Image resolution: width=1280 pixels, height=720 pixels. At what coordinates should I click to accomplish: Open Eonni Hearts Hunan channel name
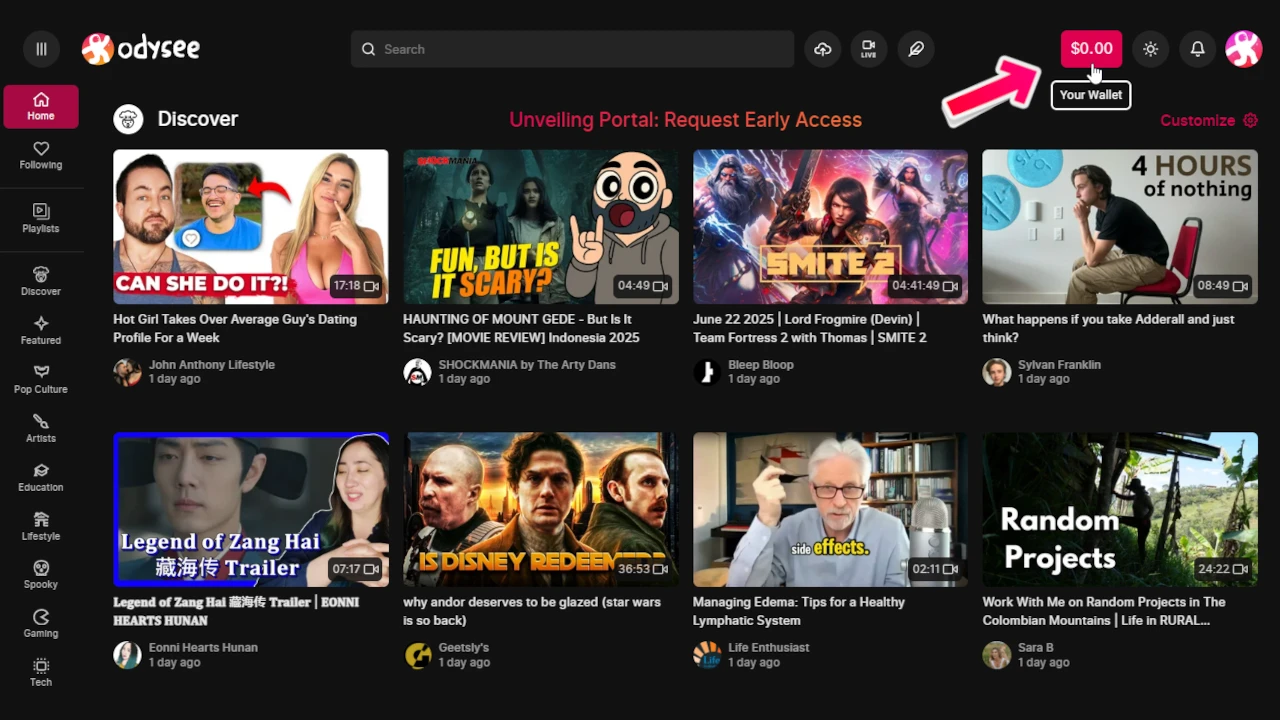(203, 648)
